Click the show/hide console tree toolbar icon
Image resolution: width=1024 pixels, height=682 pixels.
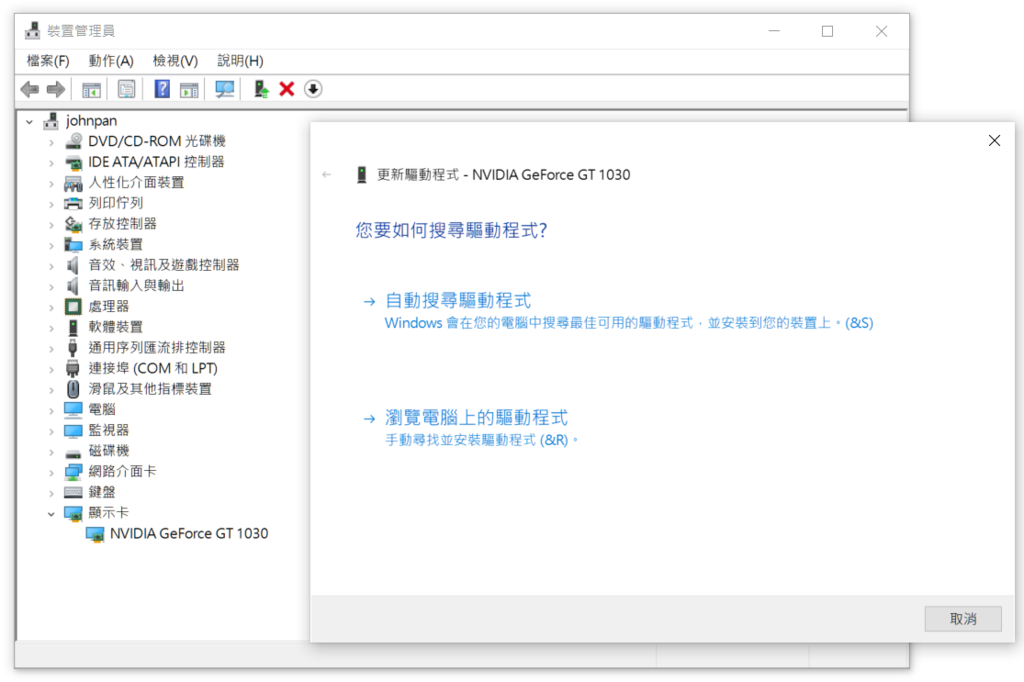[91, 89]
